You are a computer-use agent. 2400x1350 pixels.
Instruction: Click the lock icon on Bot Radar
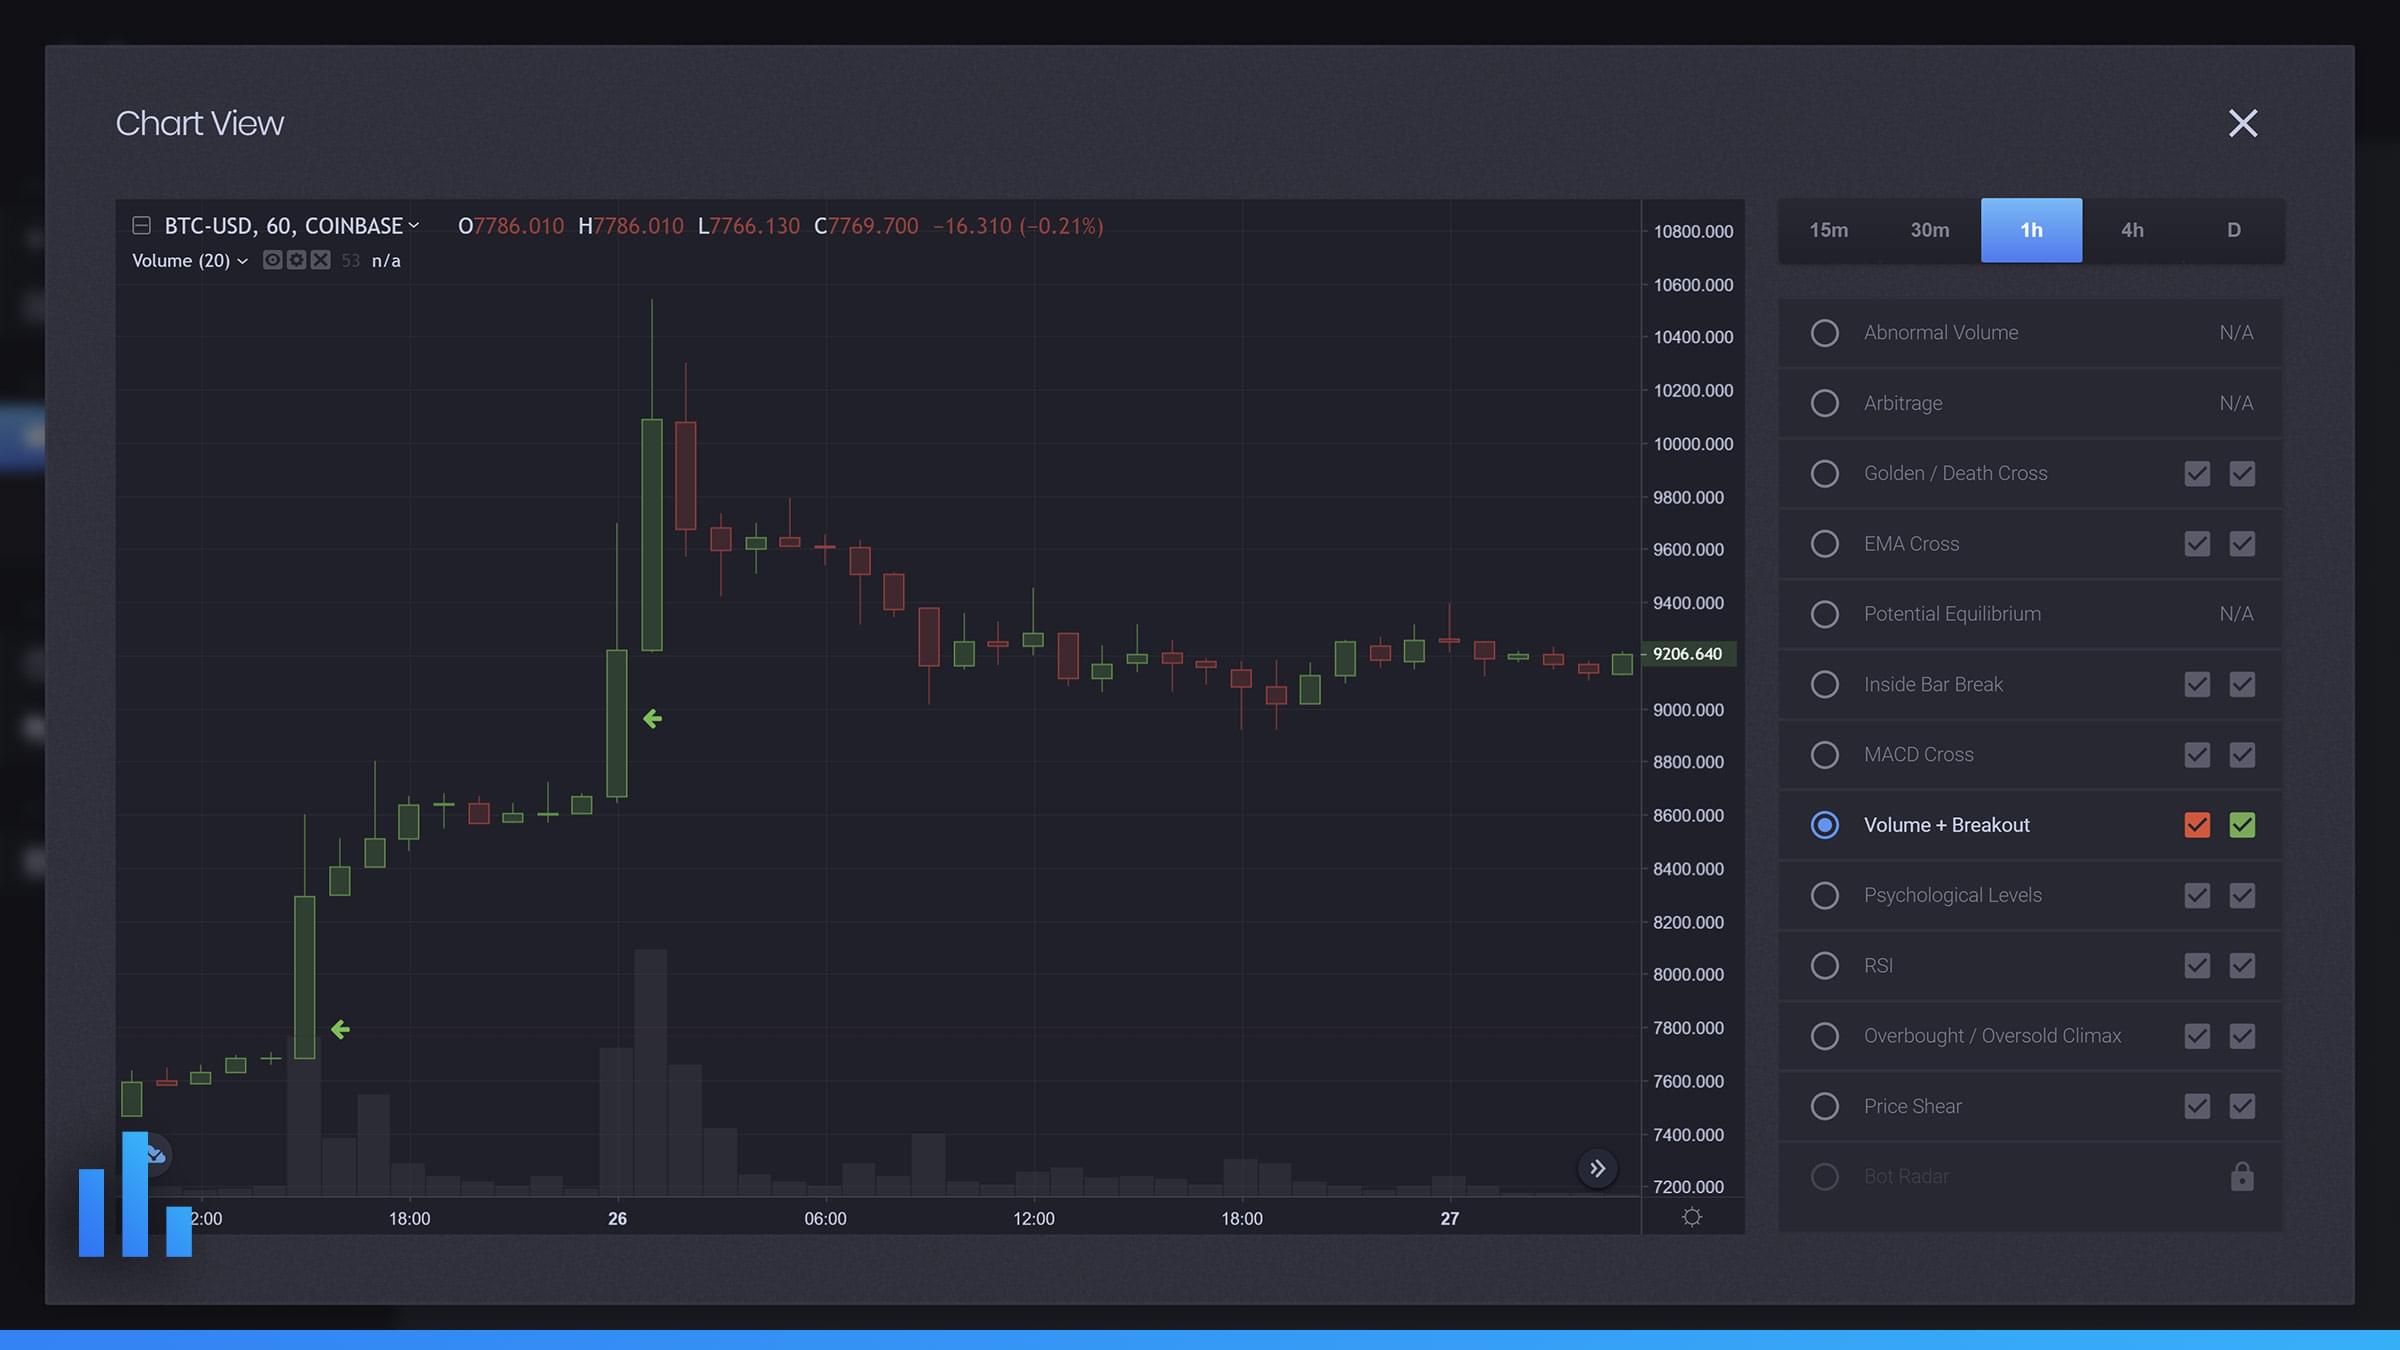2242,1176
